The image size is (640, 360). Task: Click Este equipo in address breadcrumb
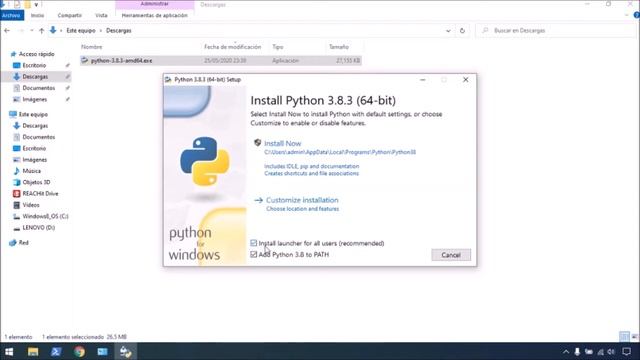click(81, 31)
